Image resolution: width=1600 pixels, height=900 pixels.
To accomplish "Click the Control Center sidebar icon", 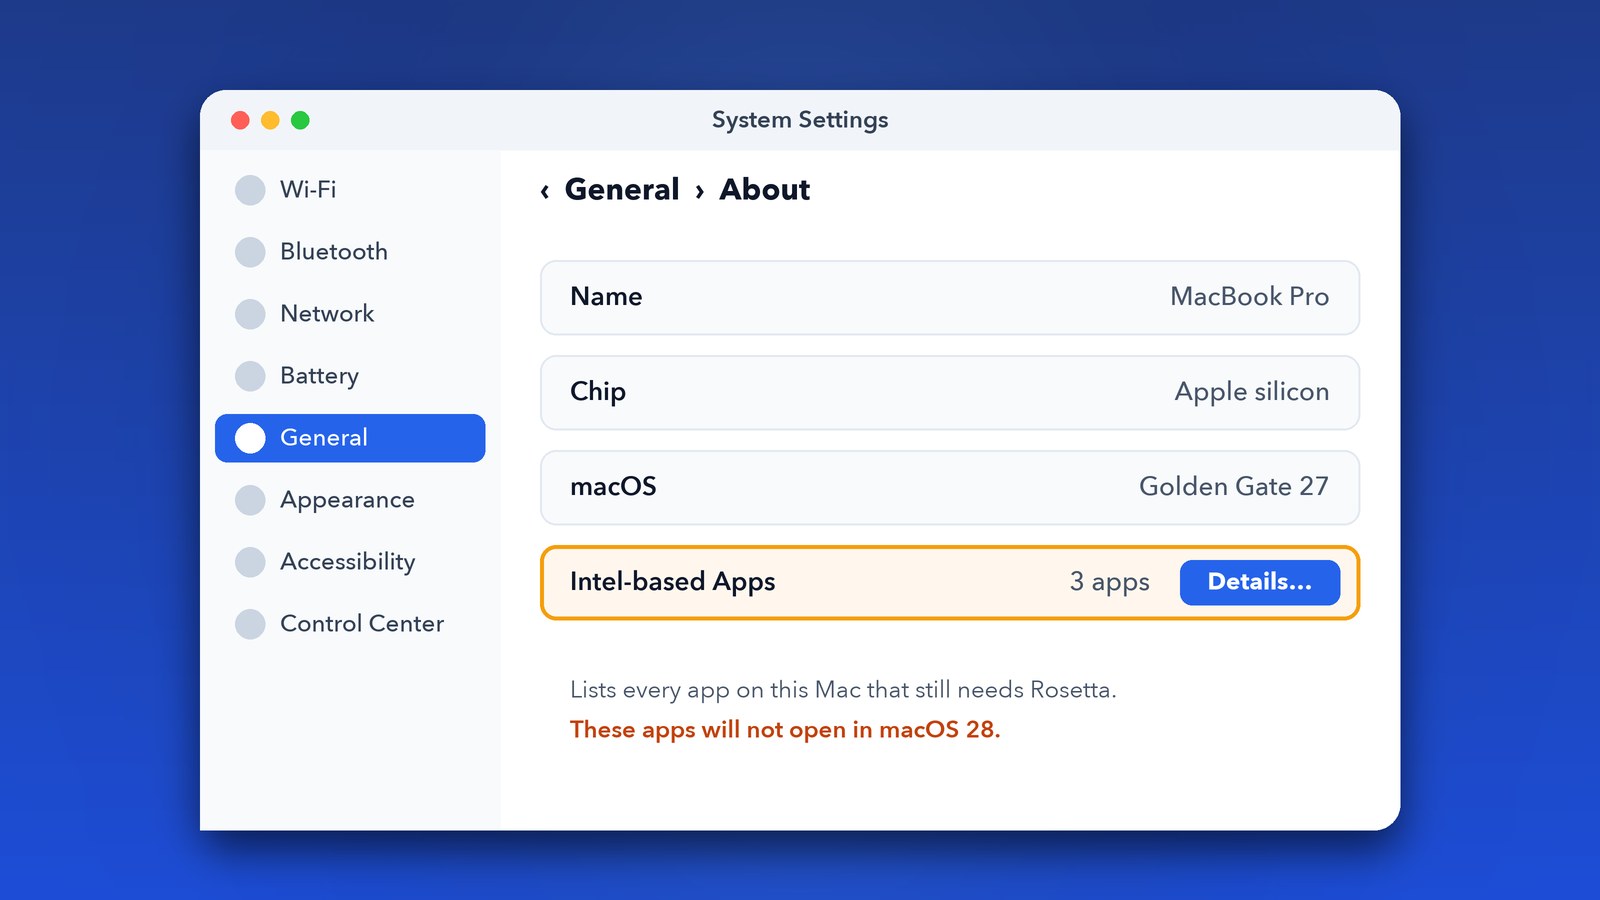I will (250, 624).
